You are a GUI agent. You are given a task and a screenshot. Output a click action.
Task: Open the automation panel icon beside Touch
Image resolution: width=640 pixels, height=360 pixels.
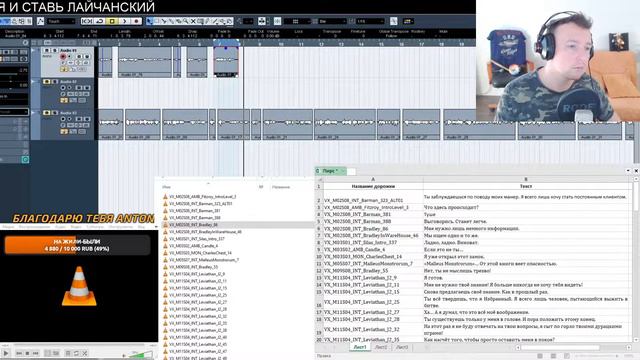(x=40, y=21)
